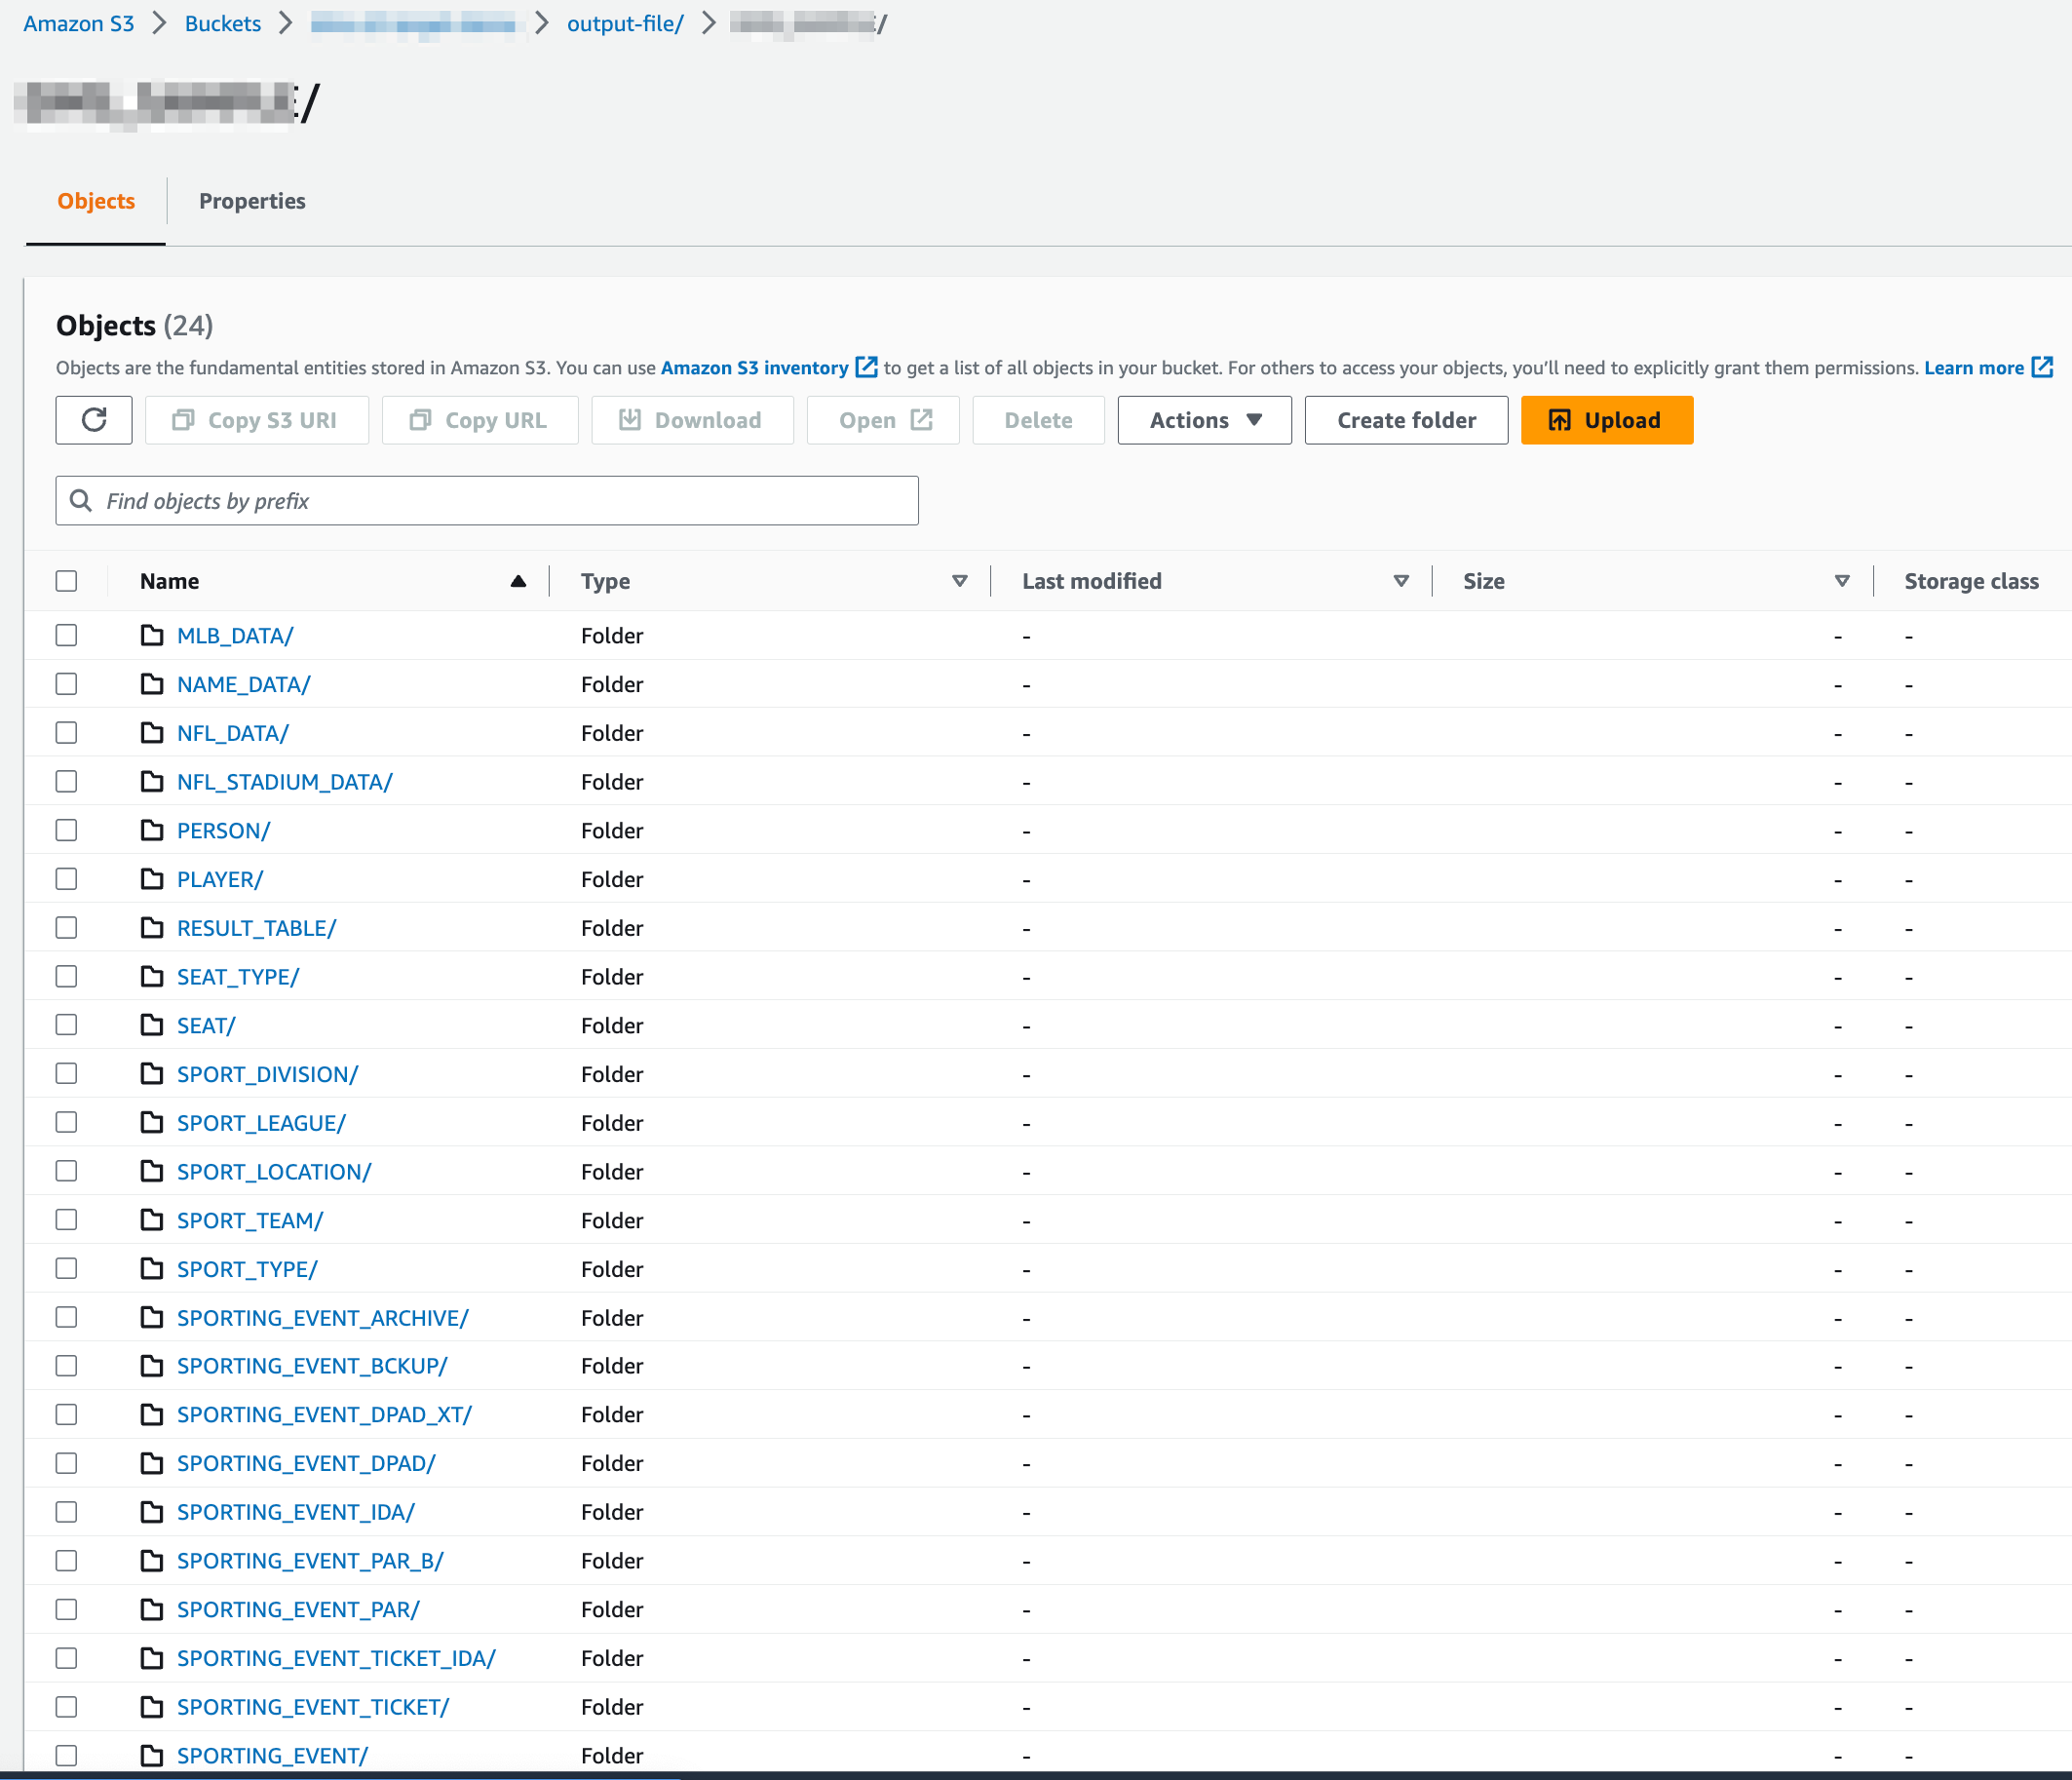Select the NFL_STADIUM_DATA/ row checkbox
The width and height of the screenshot is (2072, 1780).
point(66,781)
